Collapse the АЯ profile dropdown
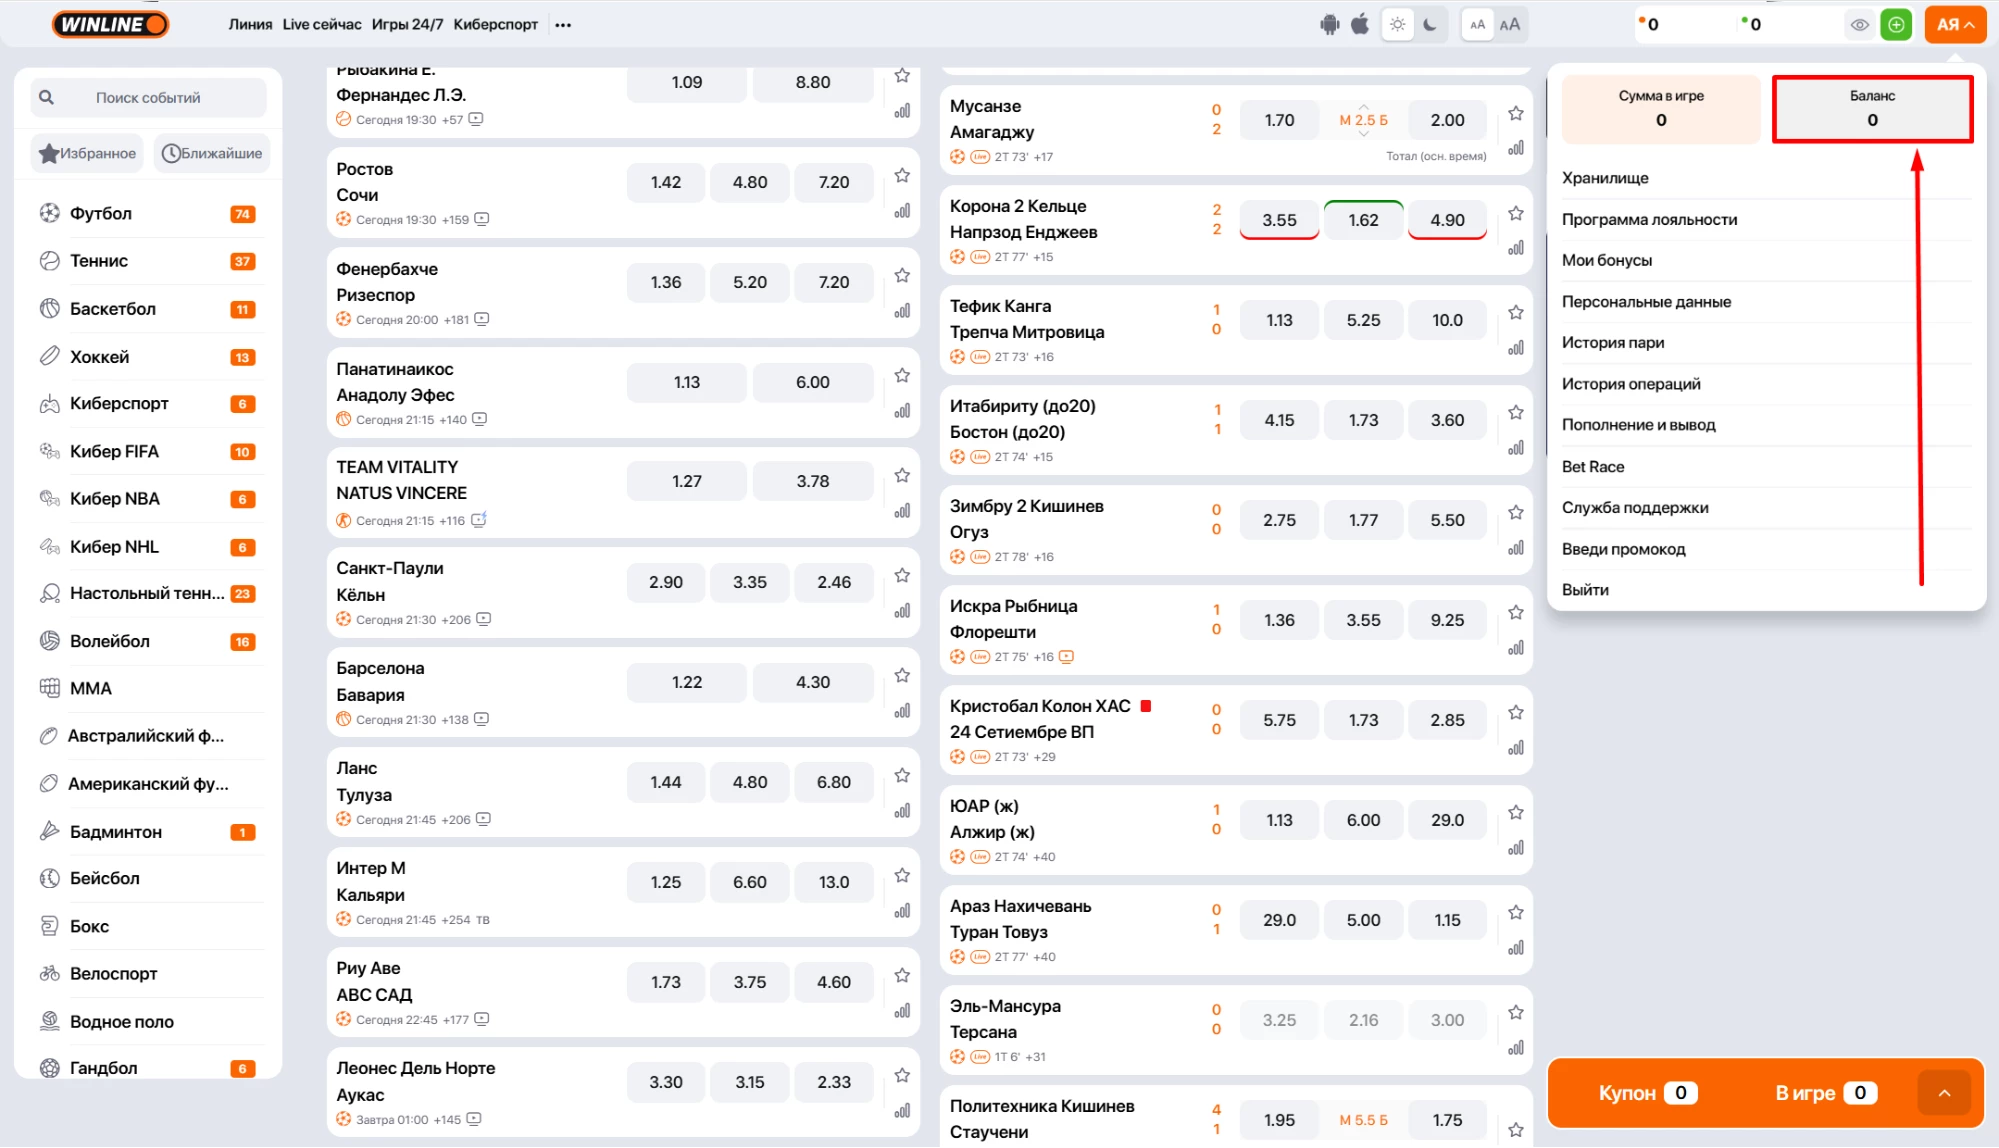 tap(1955, 25)
